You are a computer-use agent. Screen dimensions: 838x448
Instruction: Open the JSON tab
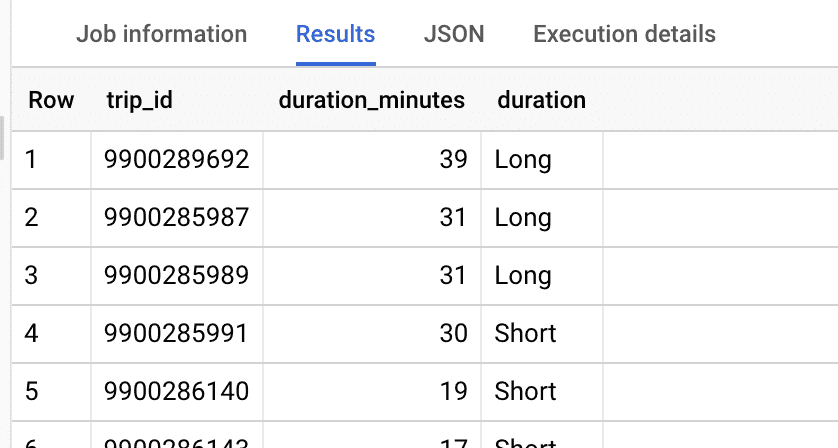pos(454,34)
